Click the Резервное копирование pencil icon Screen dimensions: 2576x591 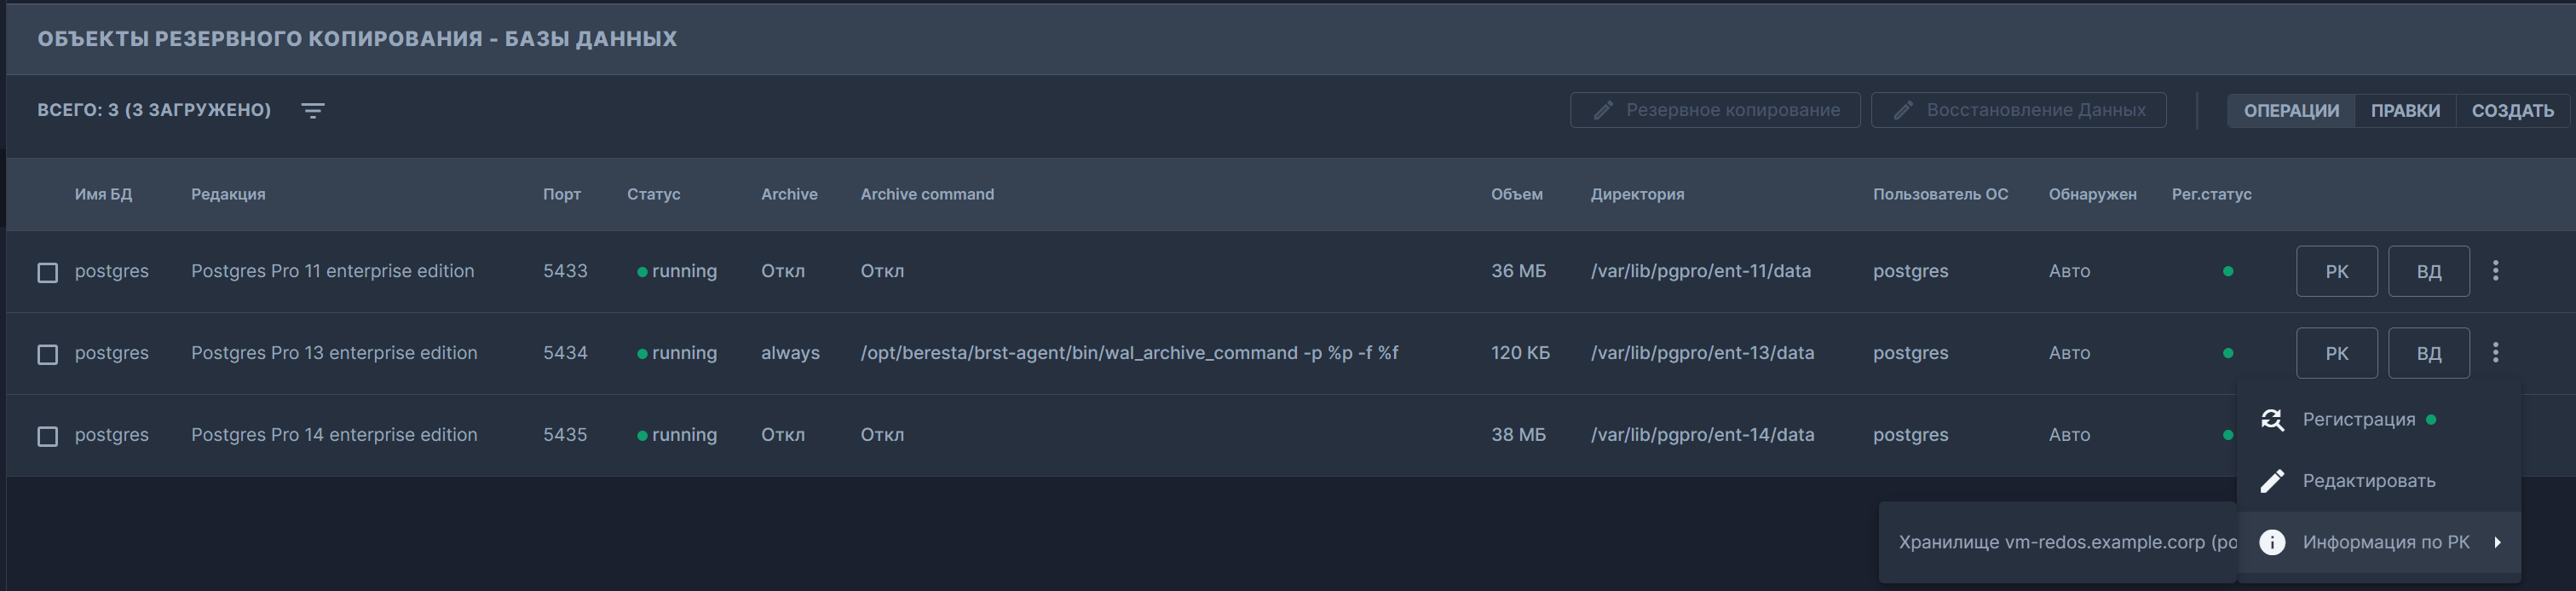pos(1603,110)
